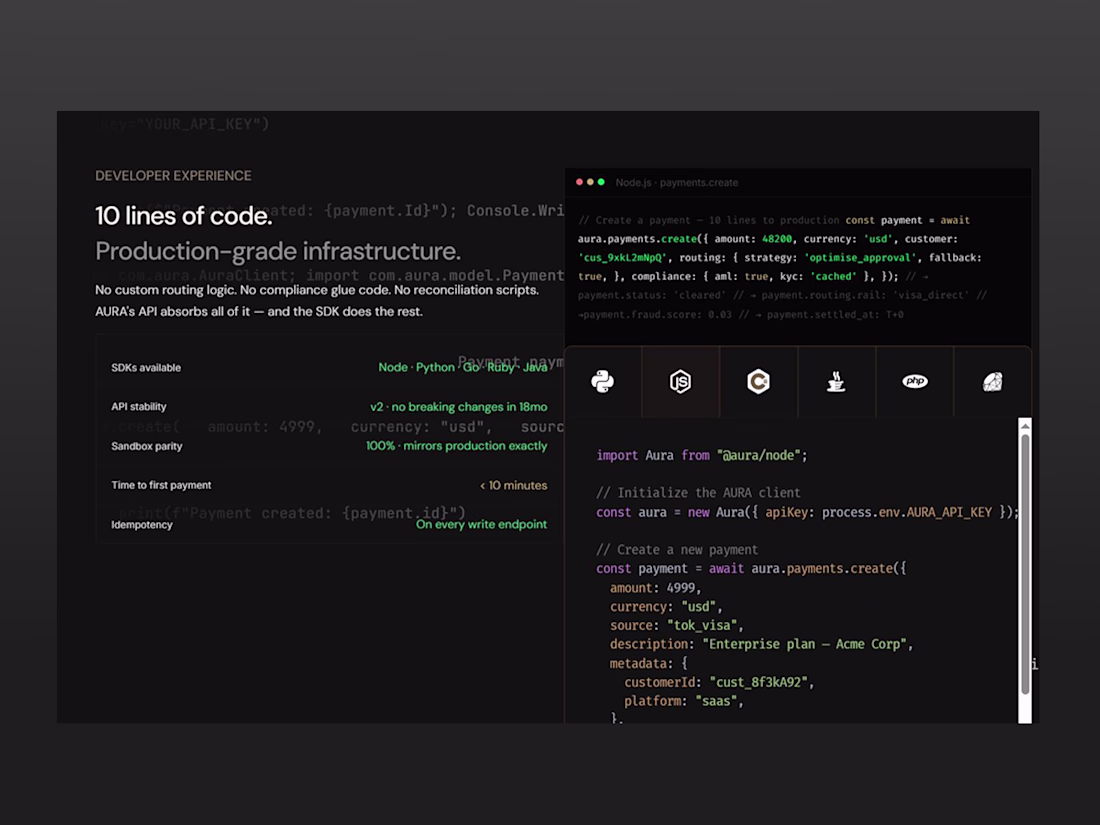Click the 'API stability' row label

pyautogui.click(x=139, y=407)
